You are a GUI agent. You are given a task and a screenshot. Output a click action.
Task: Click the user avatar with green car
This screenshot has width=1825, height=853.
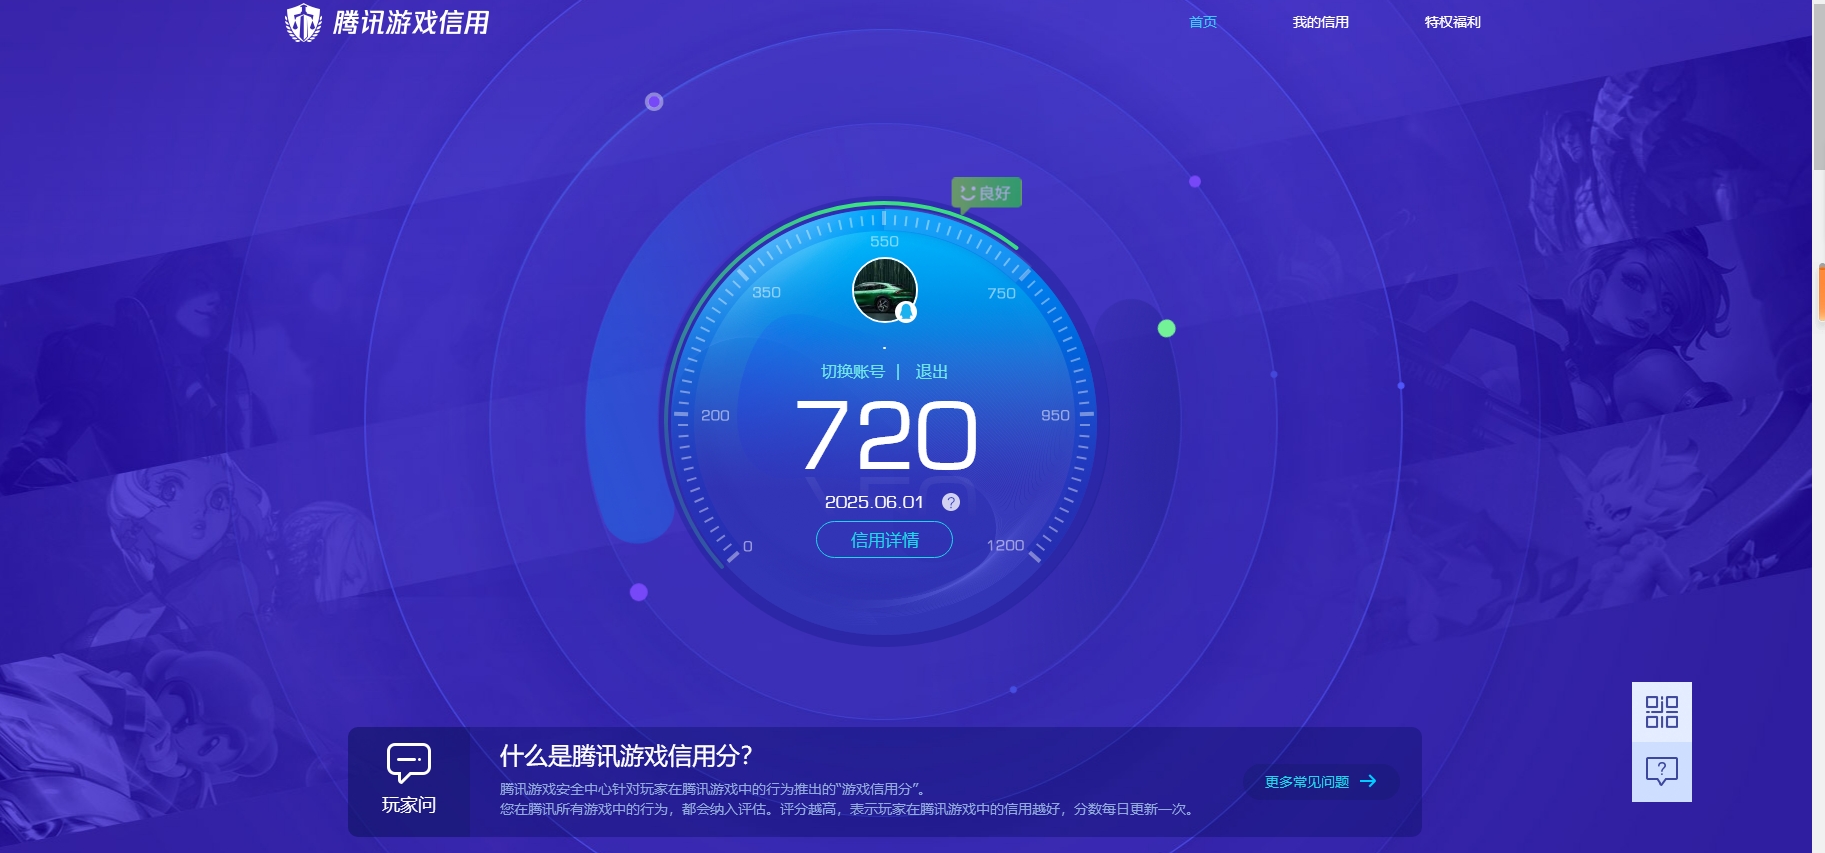coord(884,290)
